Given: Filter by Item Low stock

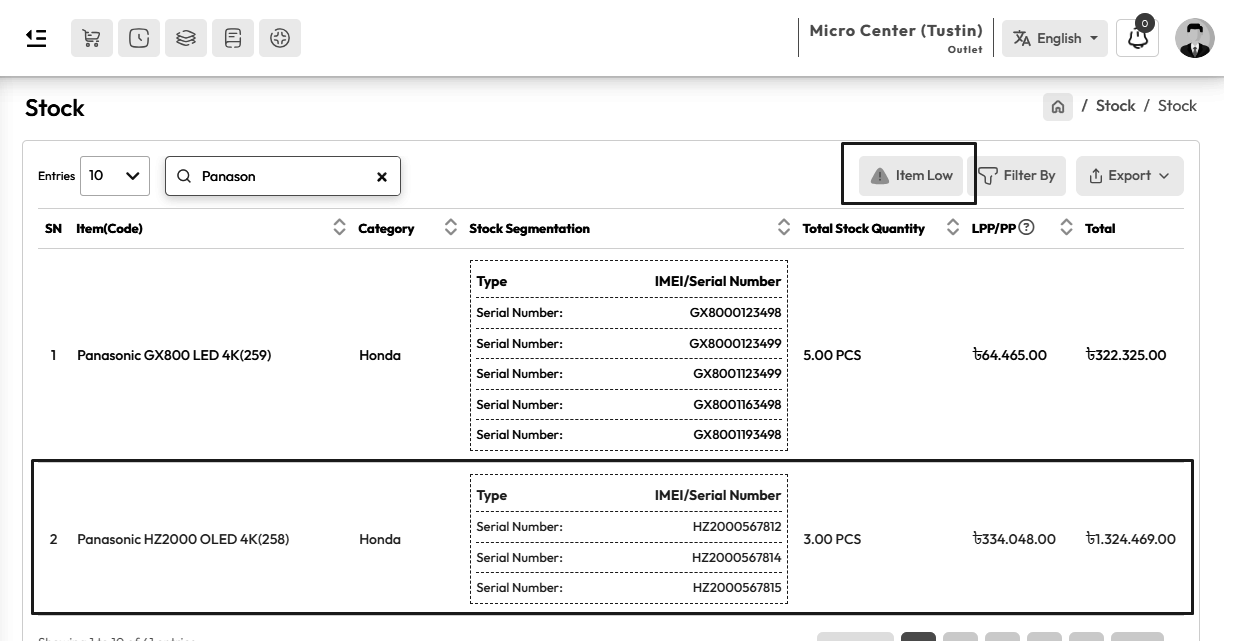Looking at the screenshot, I should pyautogui.click(x=911, y=176).
